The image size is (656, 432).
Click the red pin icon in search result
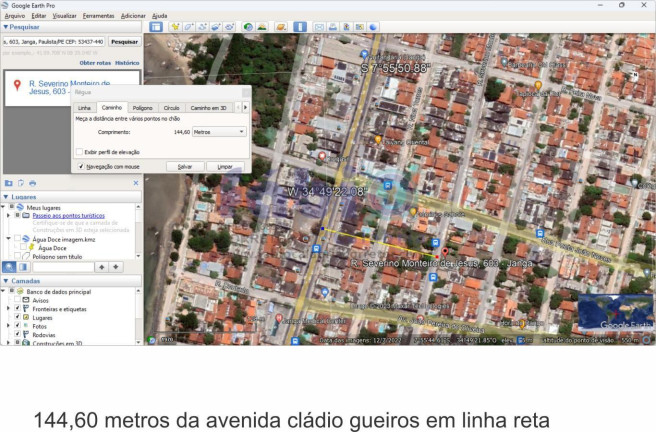coord(17,85)
